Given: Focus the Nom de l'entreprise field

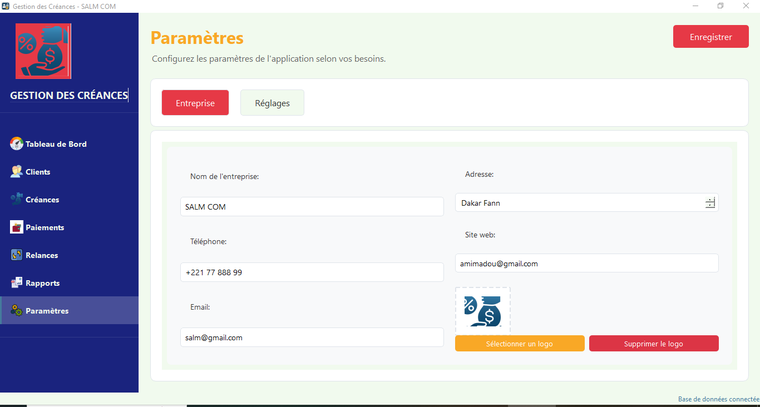Looking at the screenshot, I should [x=312, y=207].
